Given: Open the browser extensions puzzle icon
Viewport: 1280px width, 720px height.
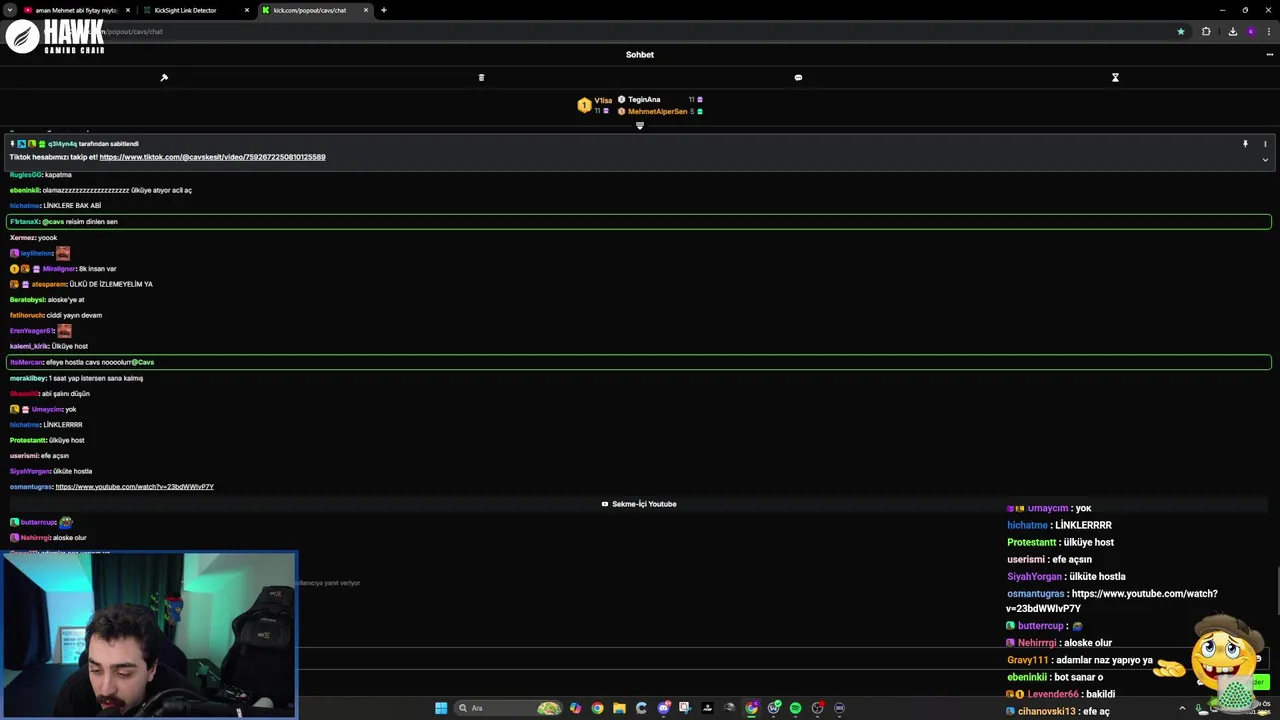Looking at the screenshot, I should 1206,31.
